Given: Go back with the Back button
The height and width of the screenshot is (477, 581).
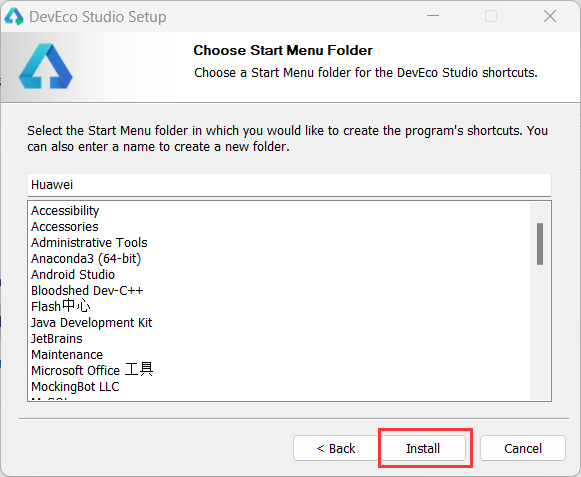Looking at the screenshot, I should tap(336, 448).
